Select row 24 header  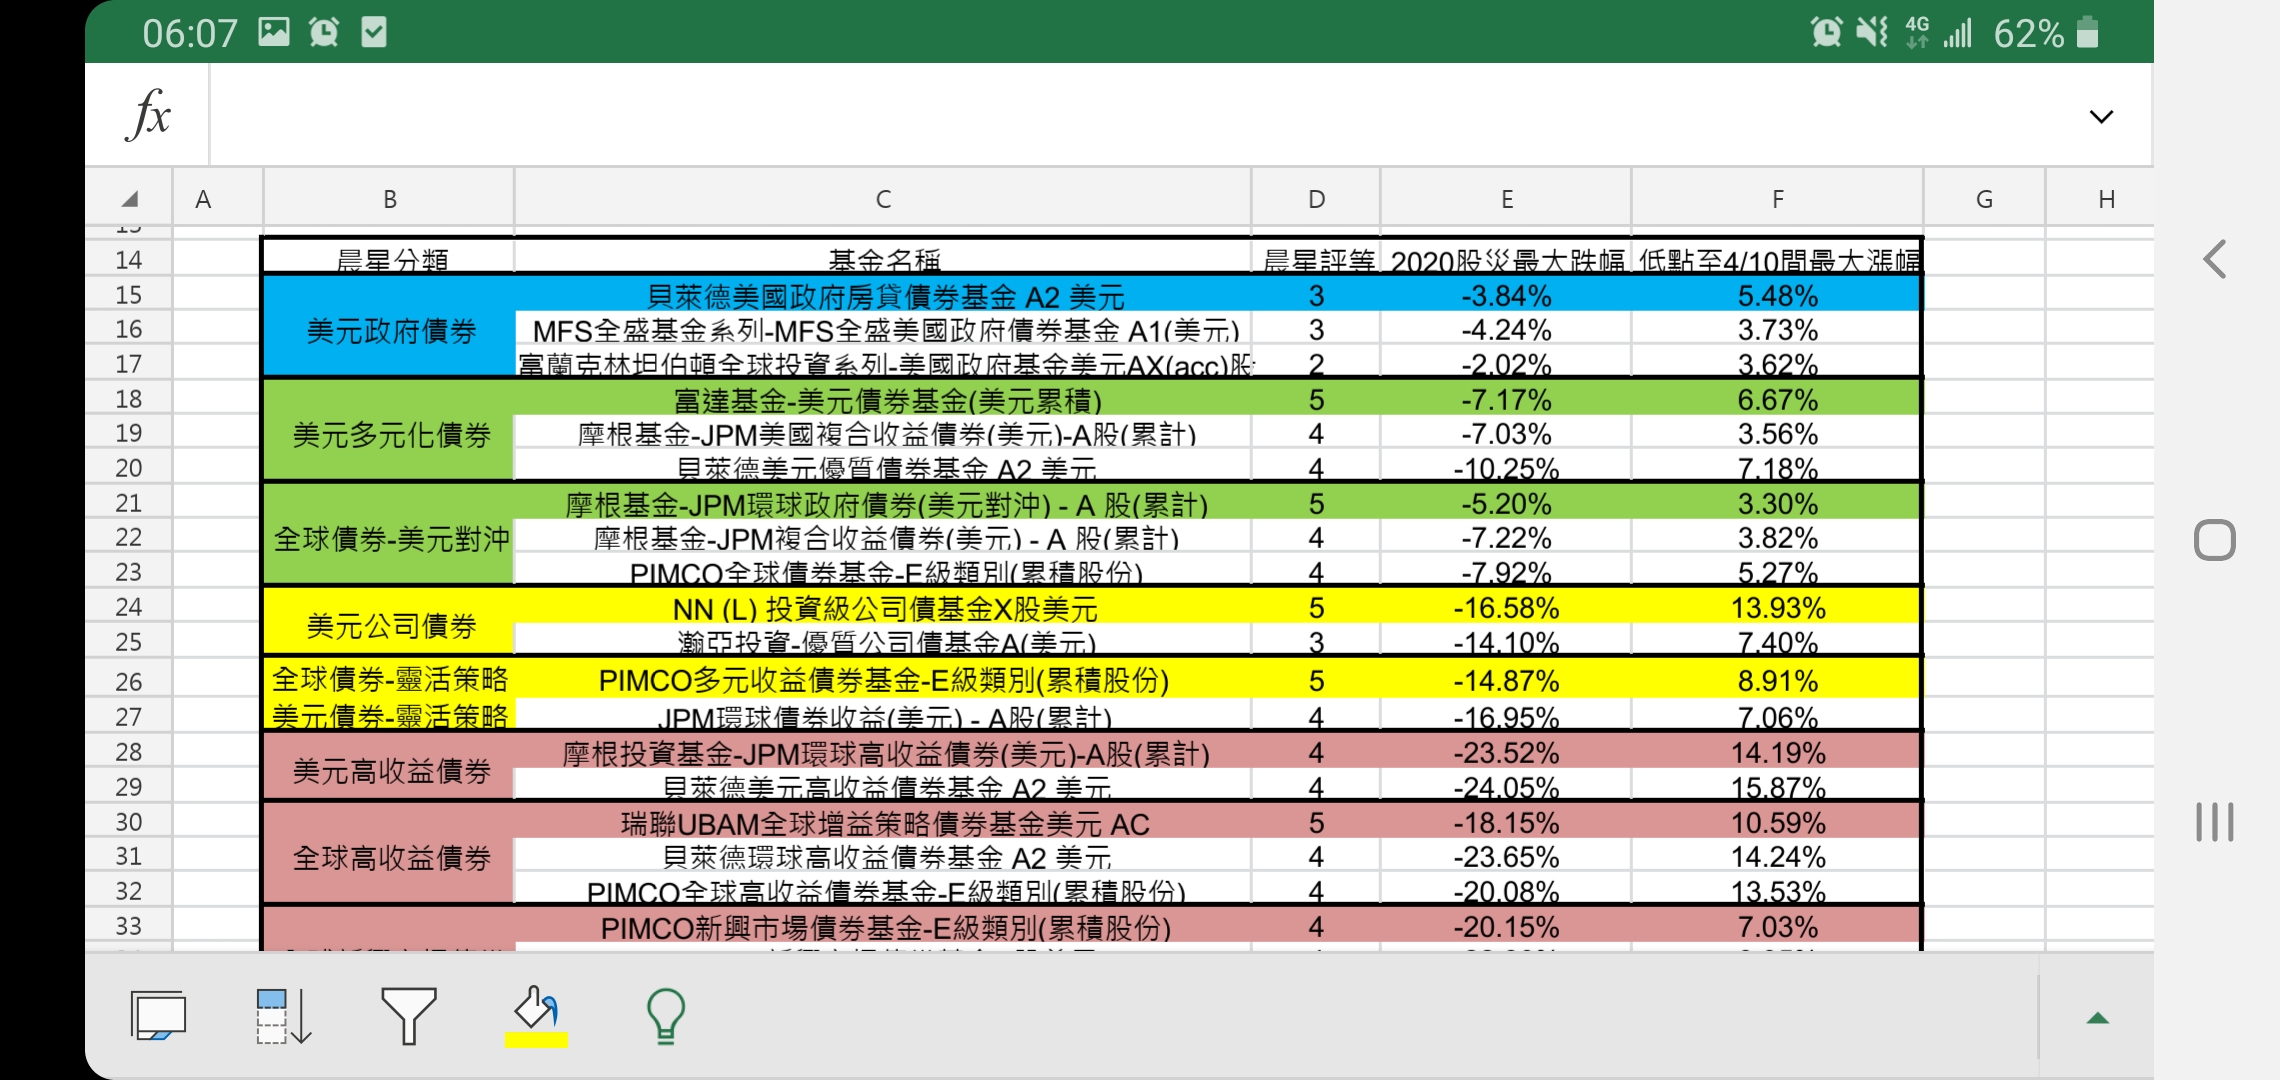(x=128, y=607)
